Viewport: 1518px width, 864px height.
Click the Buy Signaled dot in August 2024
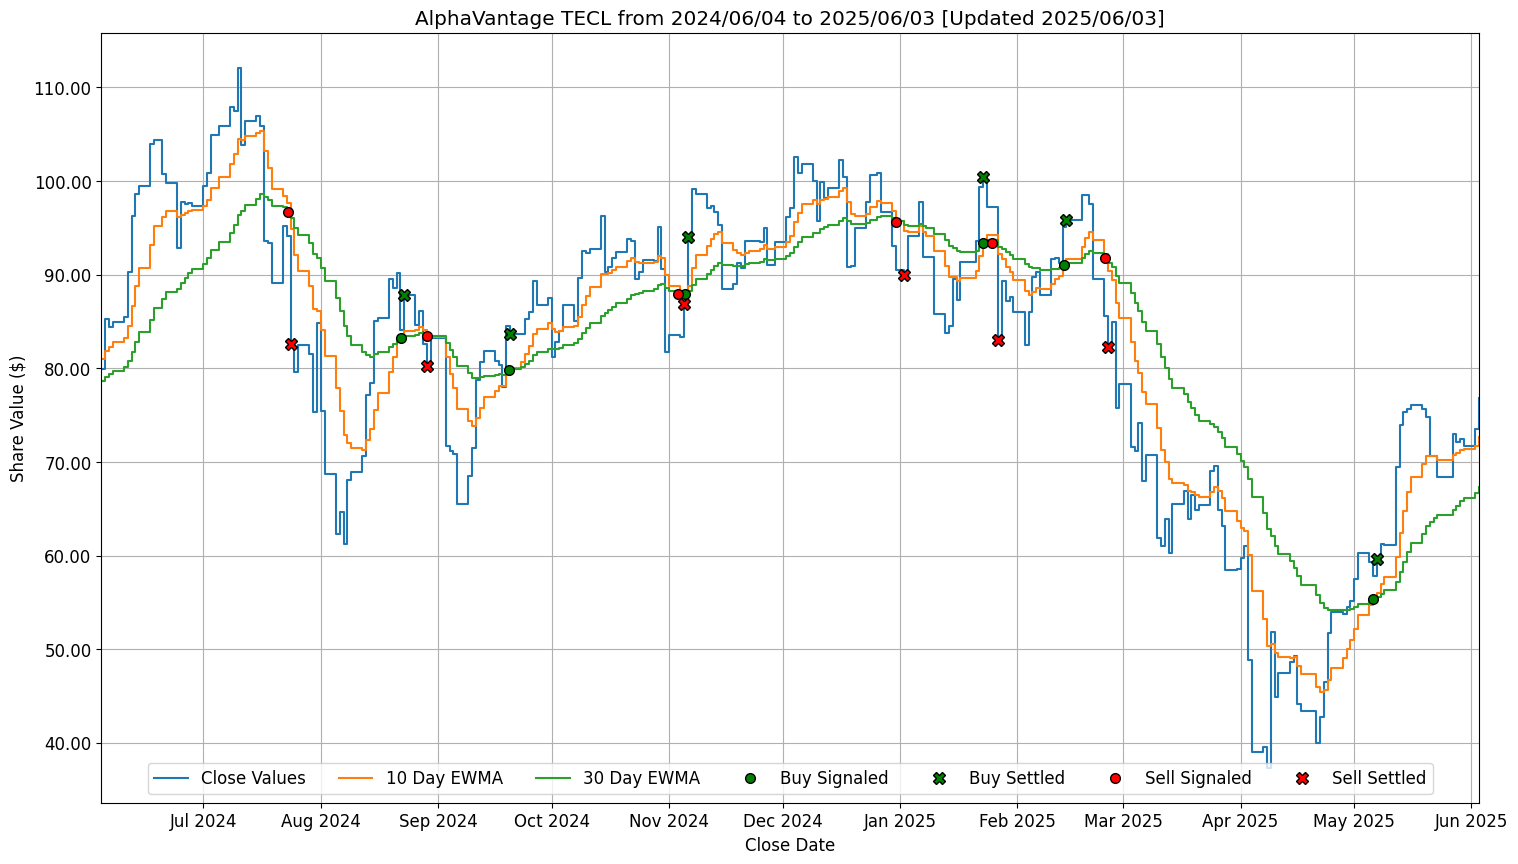[x=401, y=338]
